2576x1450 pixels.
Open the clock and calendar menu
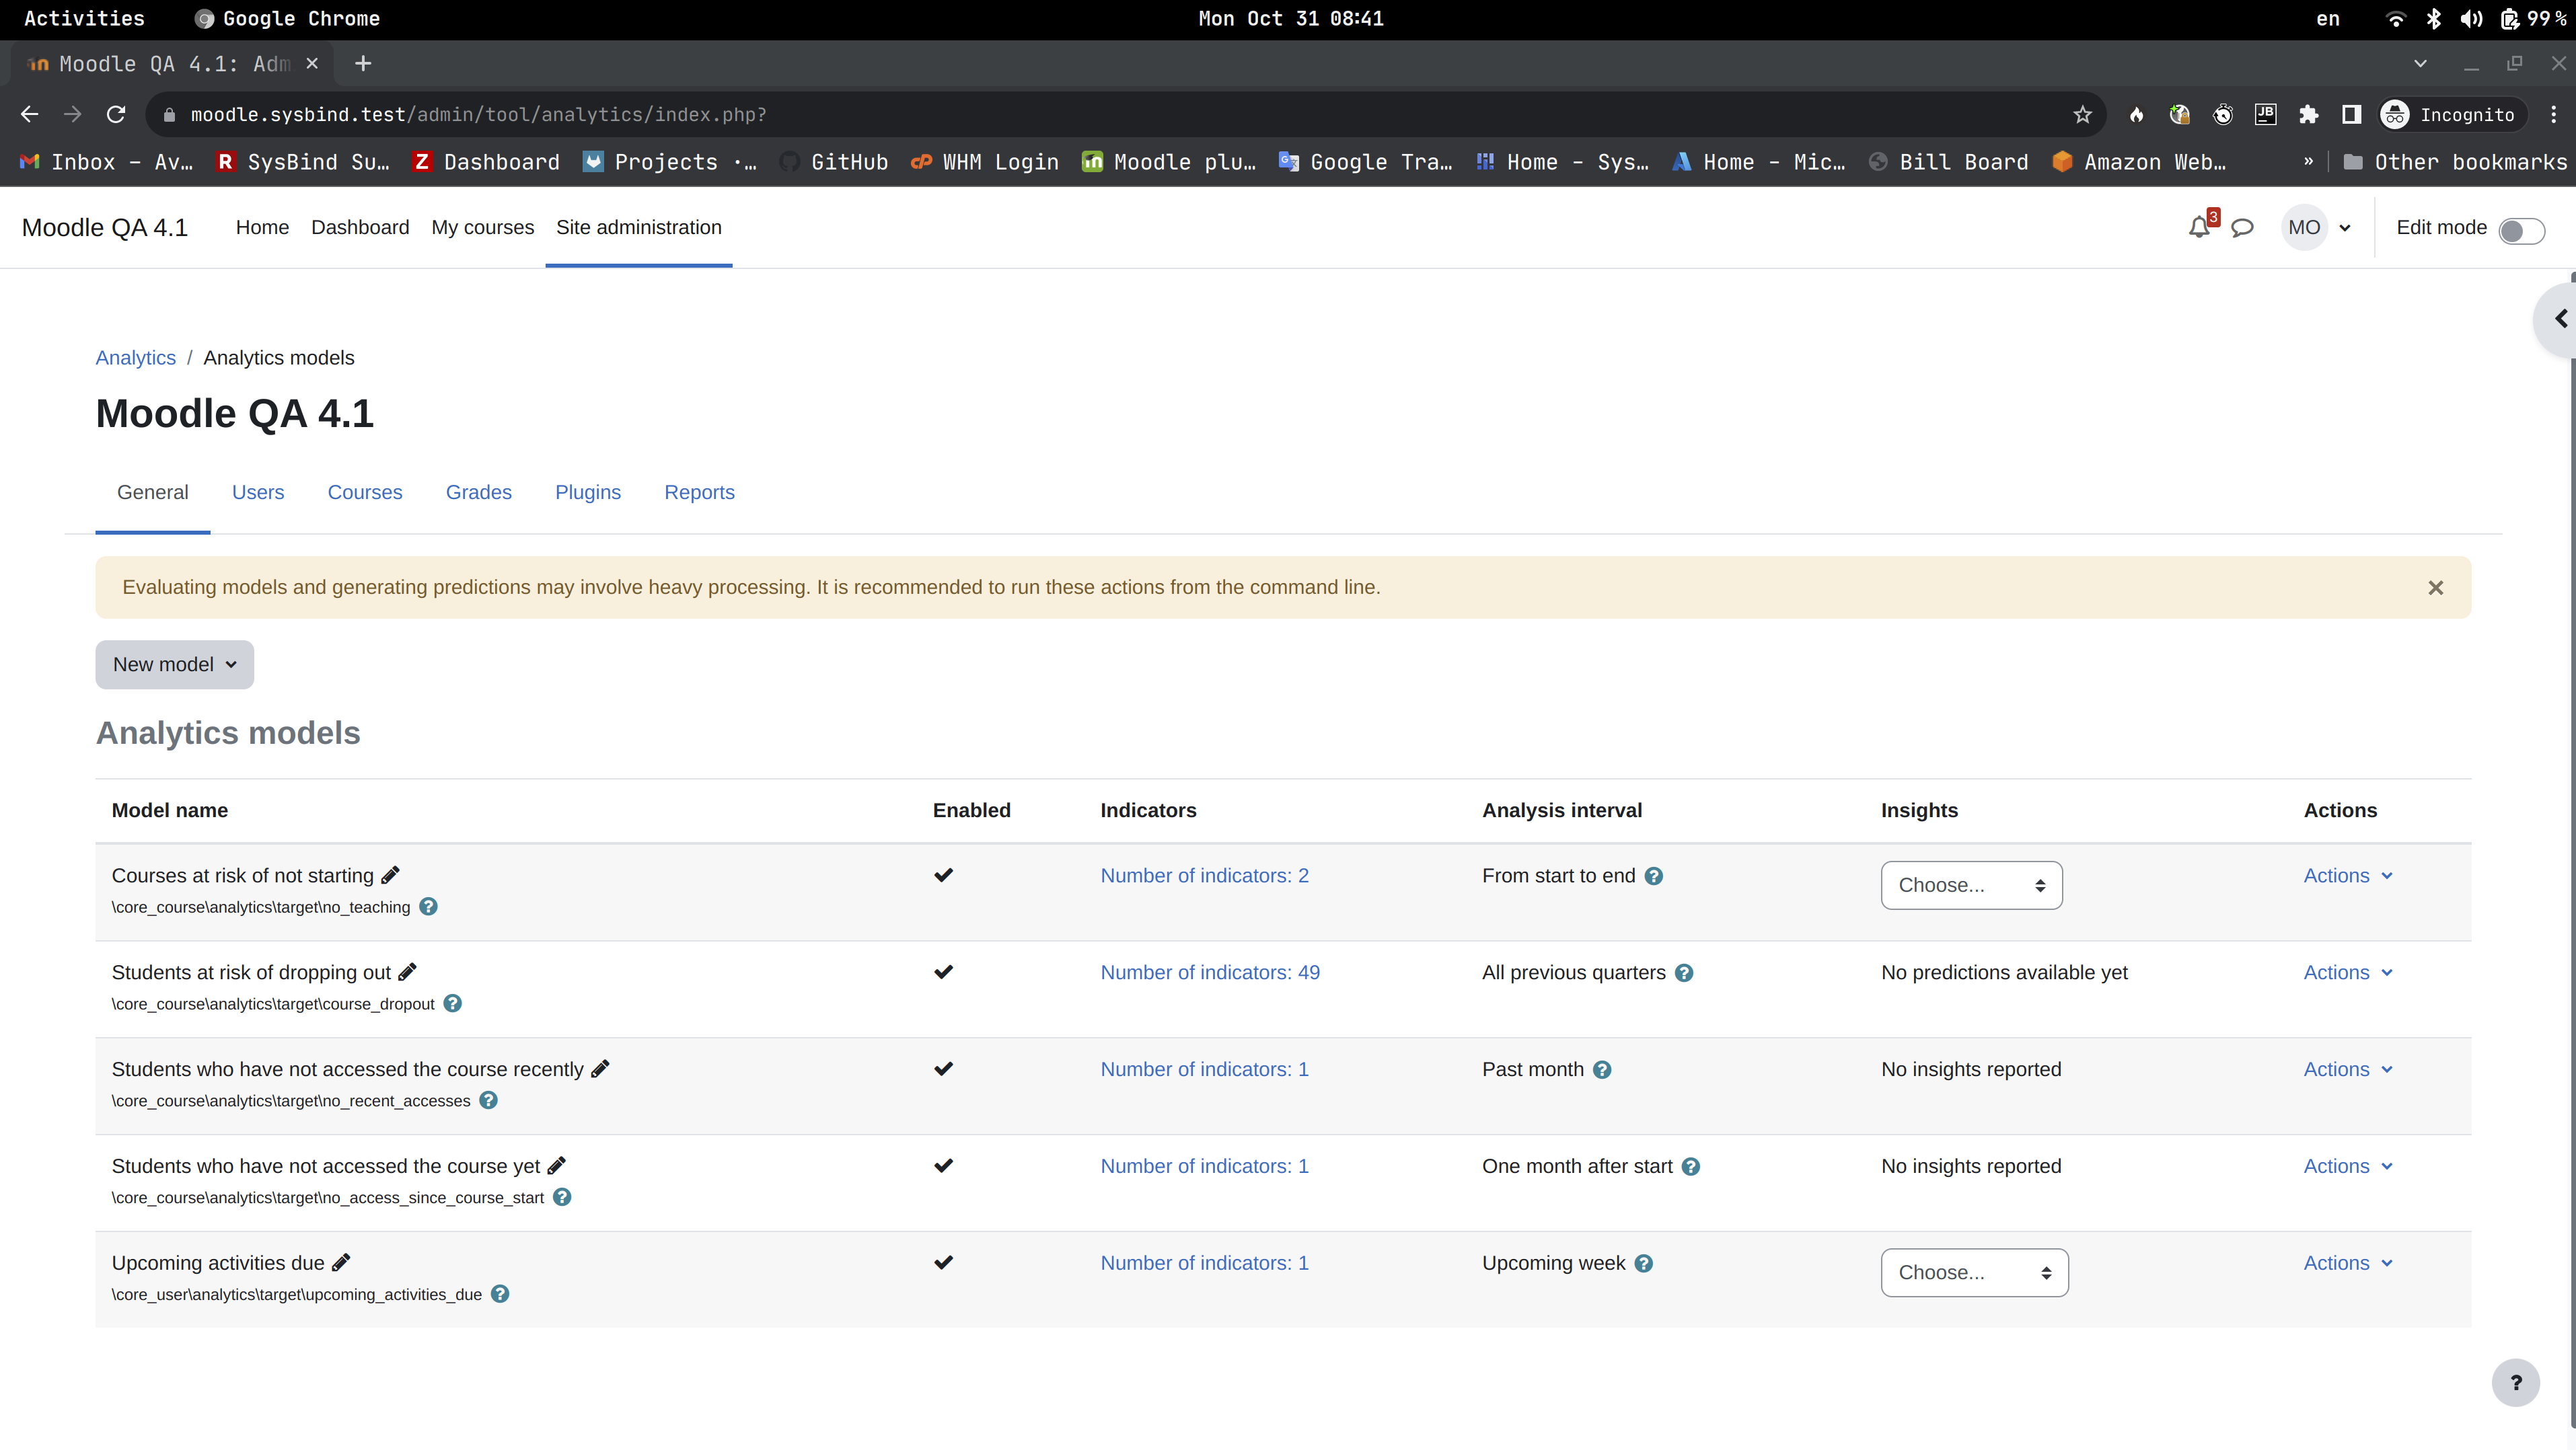tap(1290, 19)
